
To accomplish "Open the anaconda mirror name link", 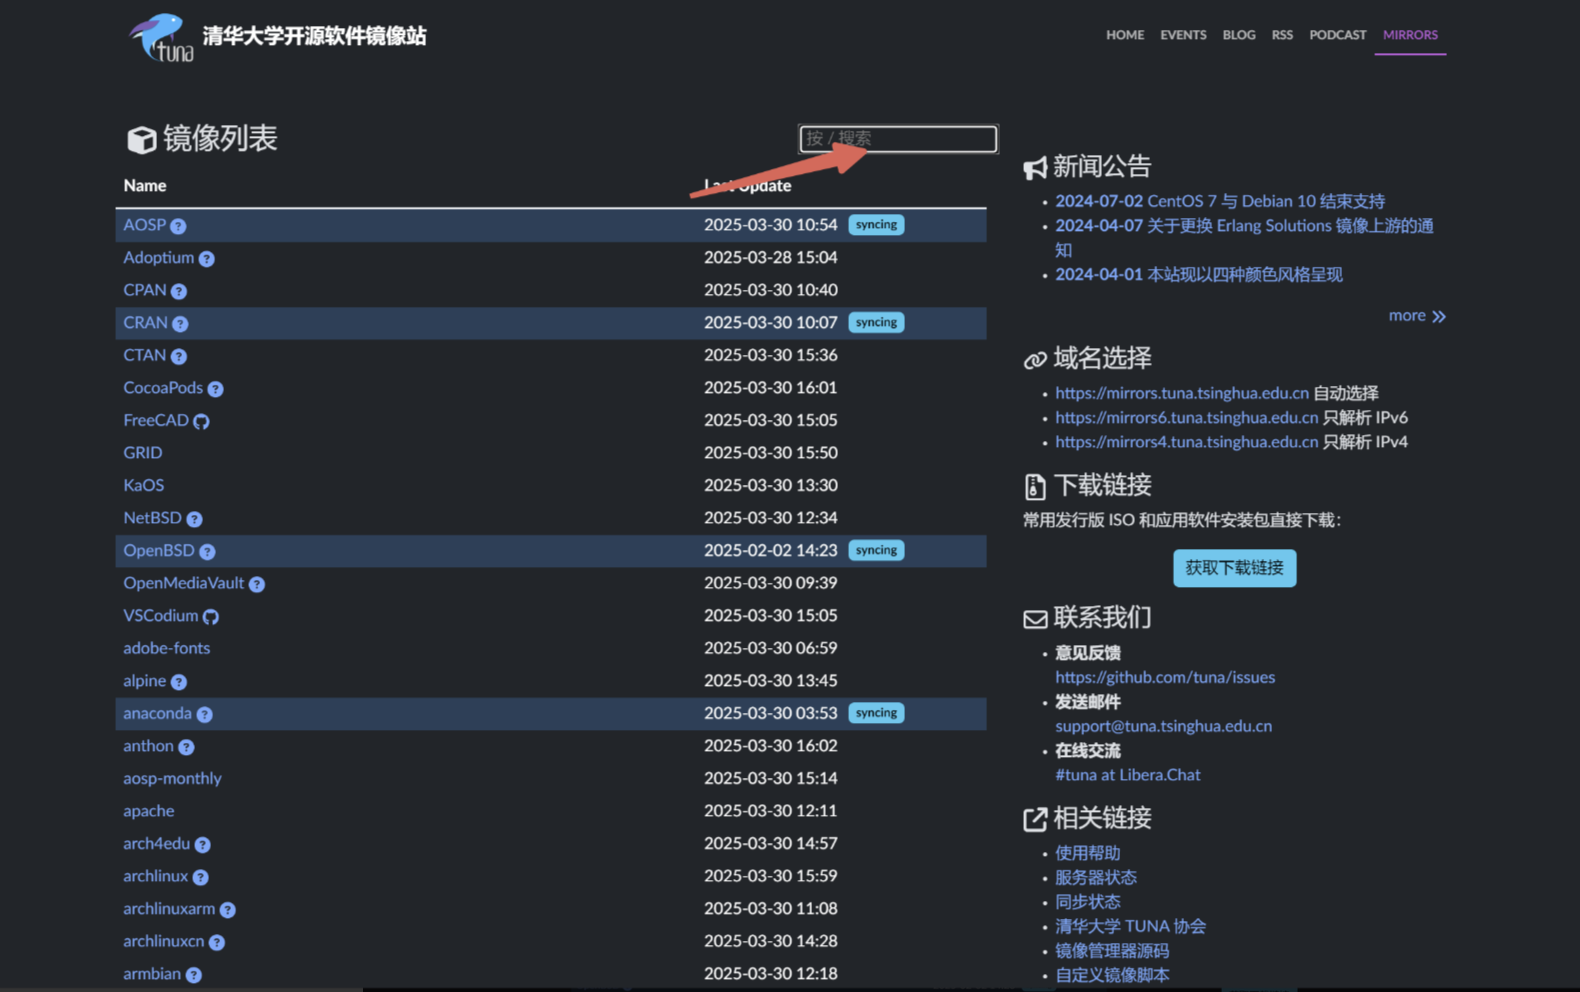I will point(157,713).
